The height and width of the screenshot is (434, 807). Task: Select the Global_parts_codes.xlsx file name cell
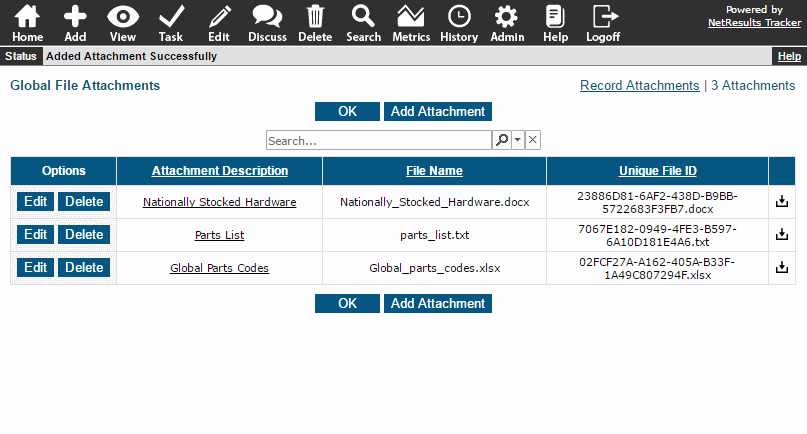[x=435, y=268]
